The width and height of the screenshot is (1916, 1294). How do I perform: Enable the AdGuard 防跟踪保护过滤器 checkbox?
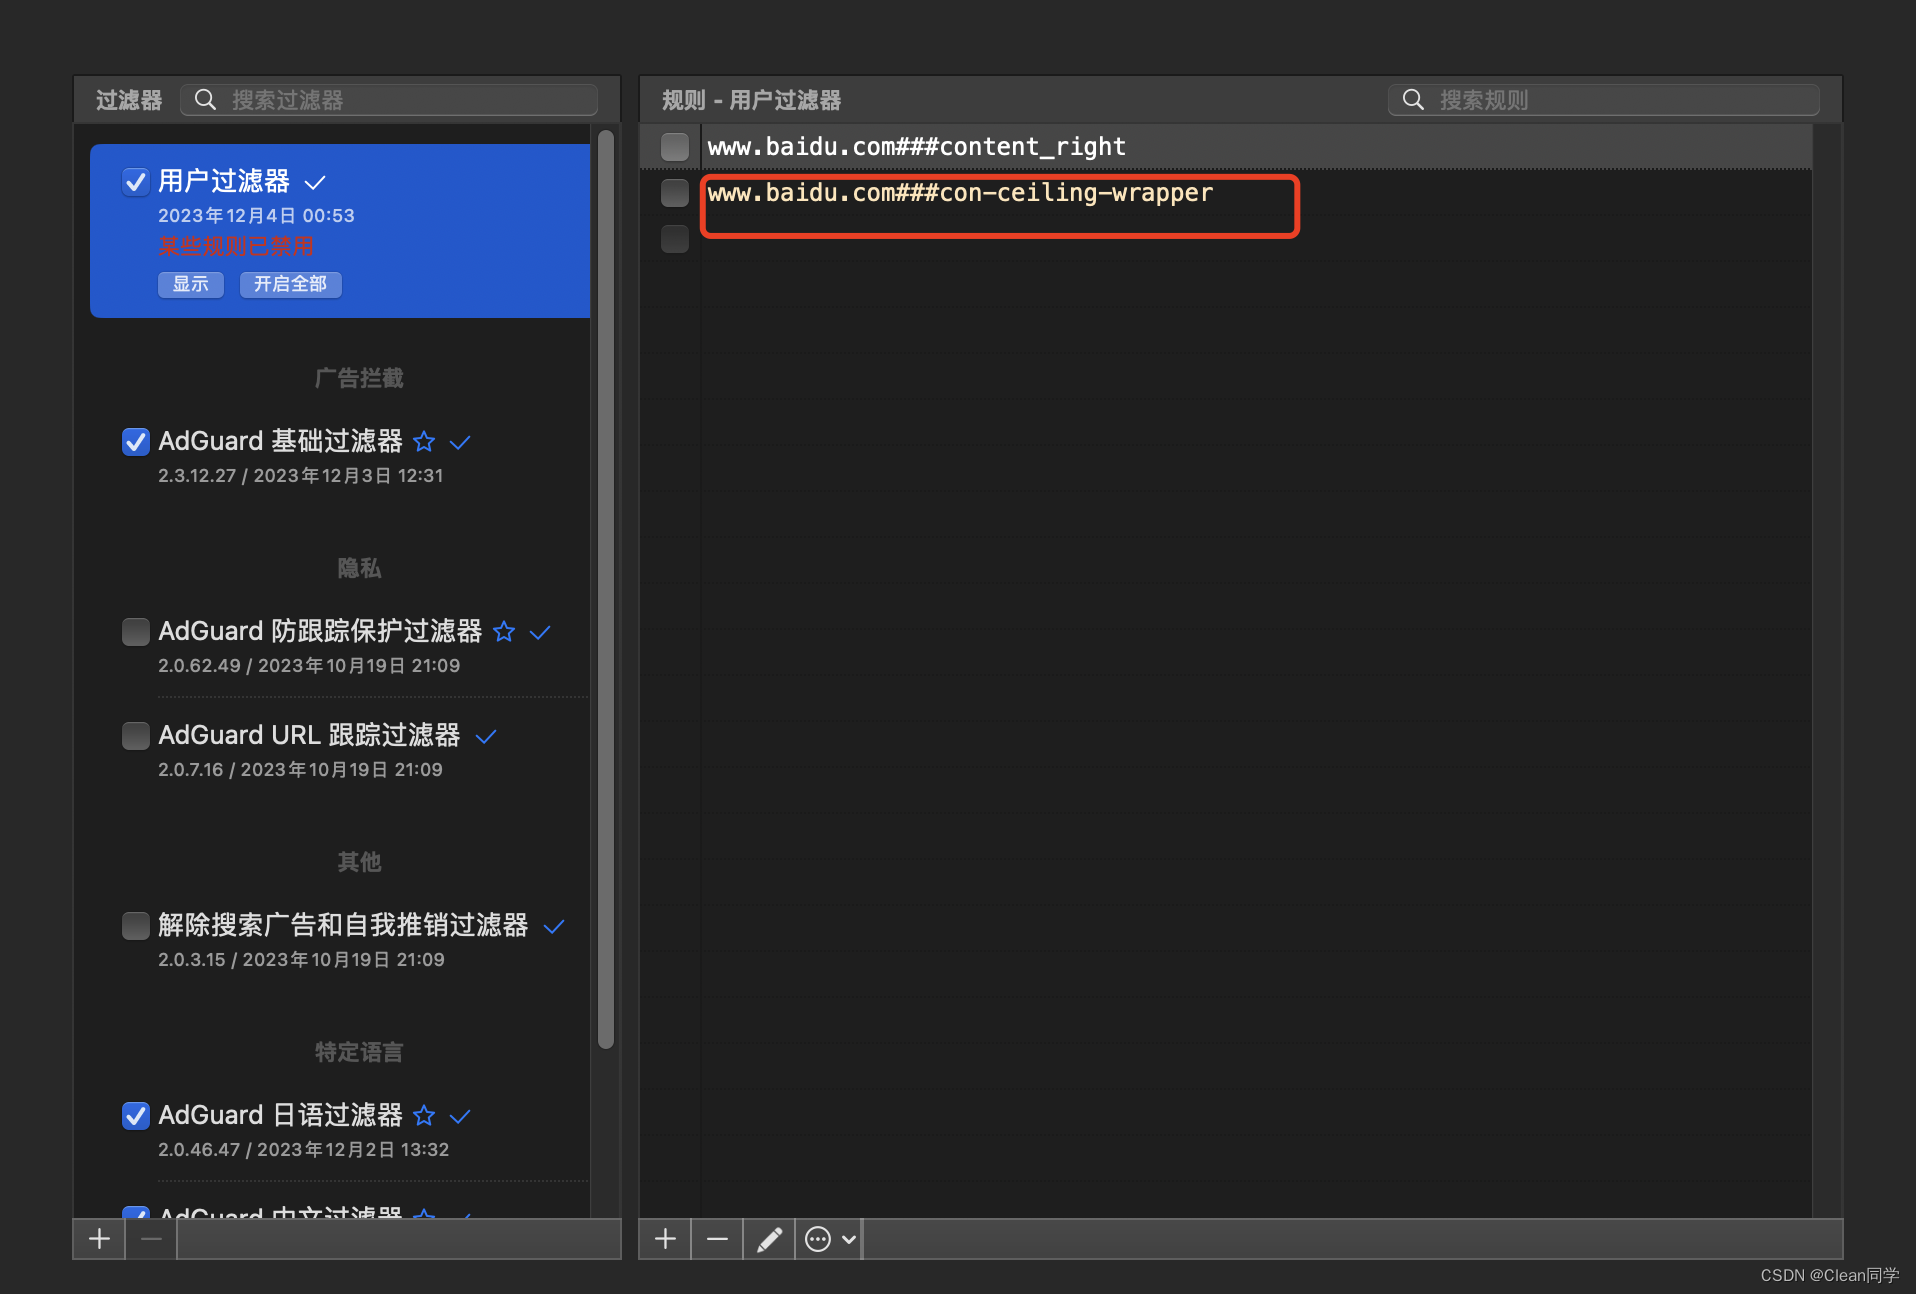(x=135, y=631)
